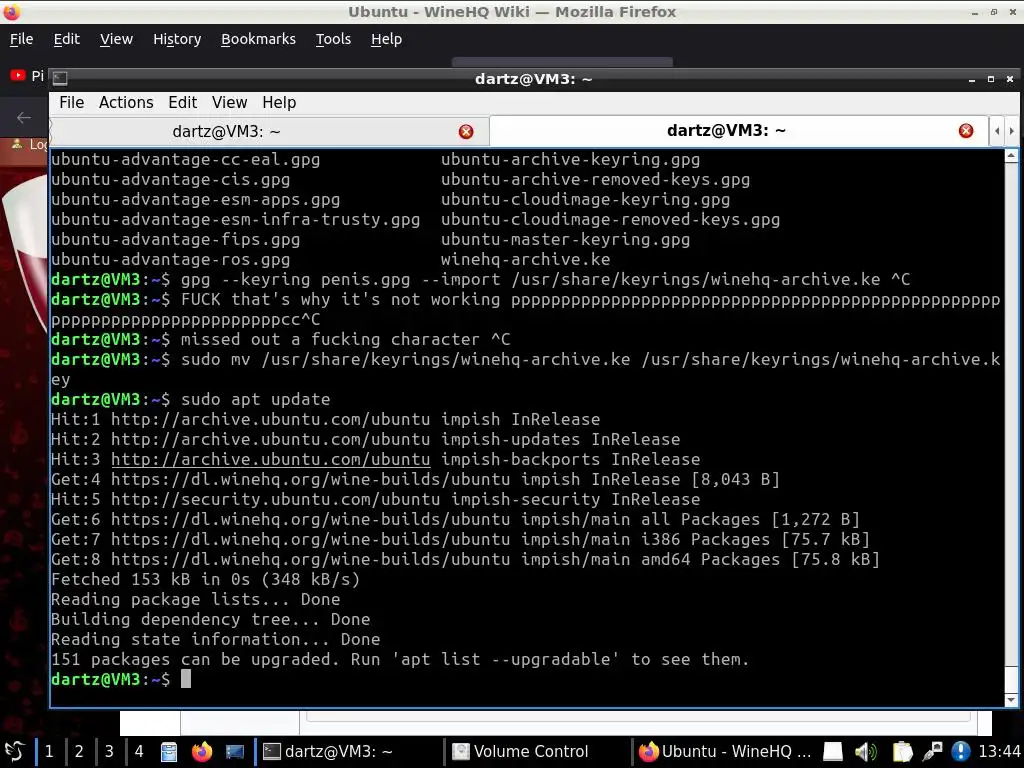
Task: Click the terminal window title bar icon
Action: click(x=60, y=78)
